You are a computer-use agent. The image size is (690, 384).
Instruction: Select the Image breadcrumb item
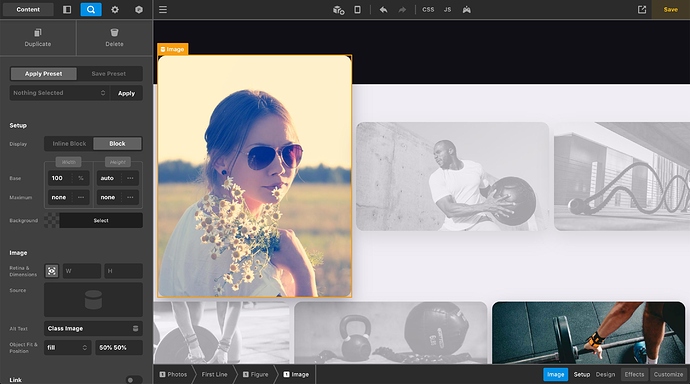pos(296,374)
